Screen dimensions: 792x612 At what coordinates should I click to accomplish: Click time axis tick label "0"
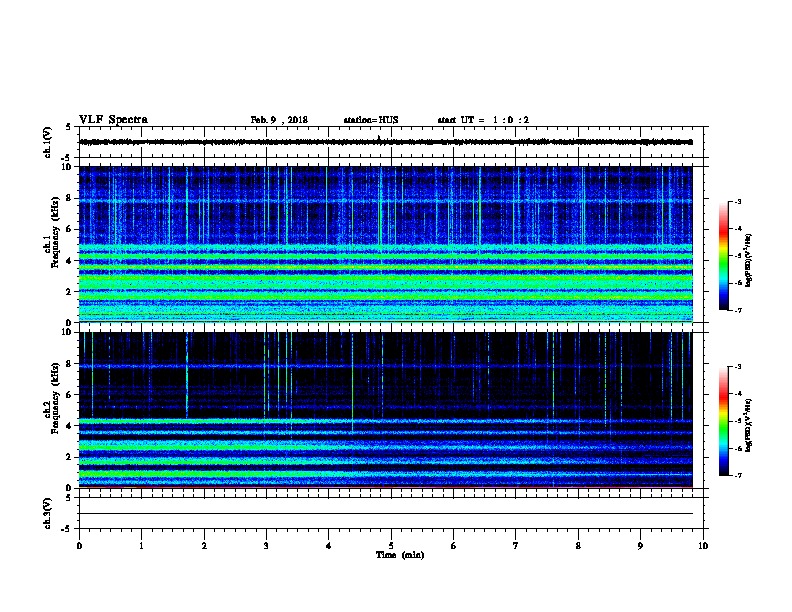click(x=79, y=546)
